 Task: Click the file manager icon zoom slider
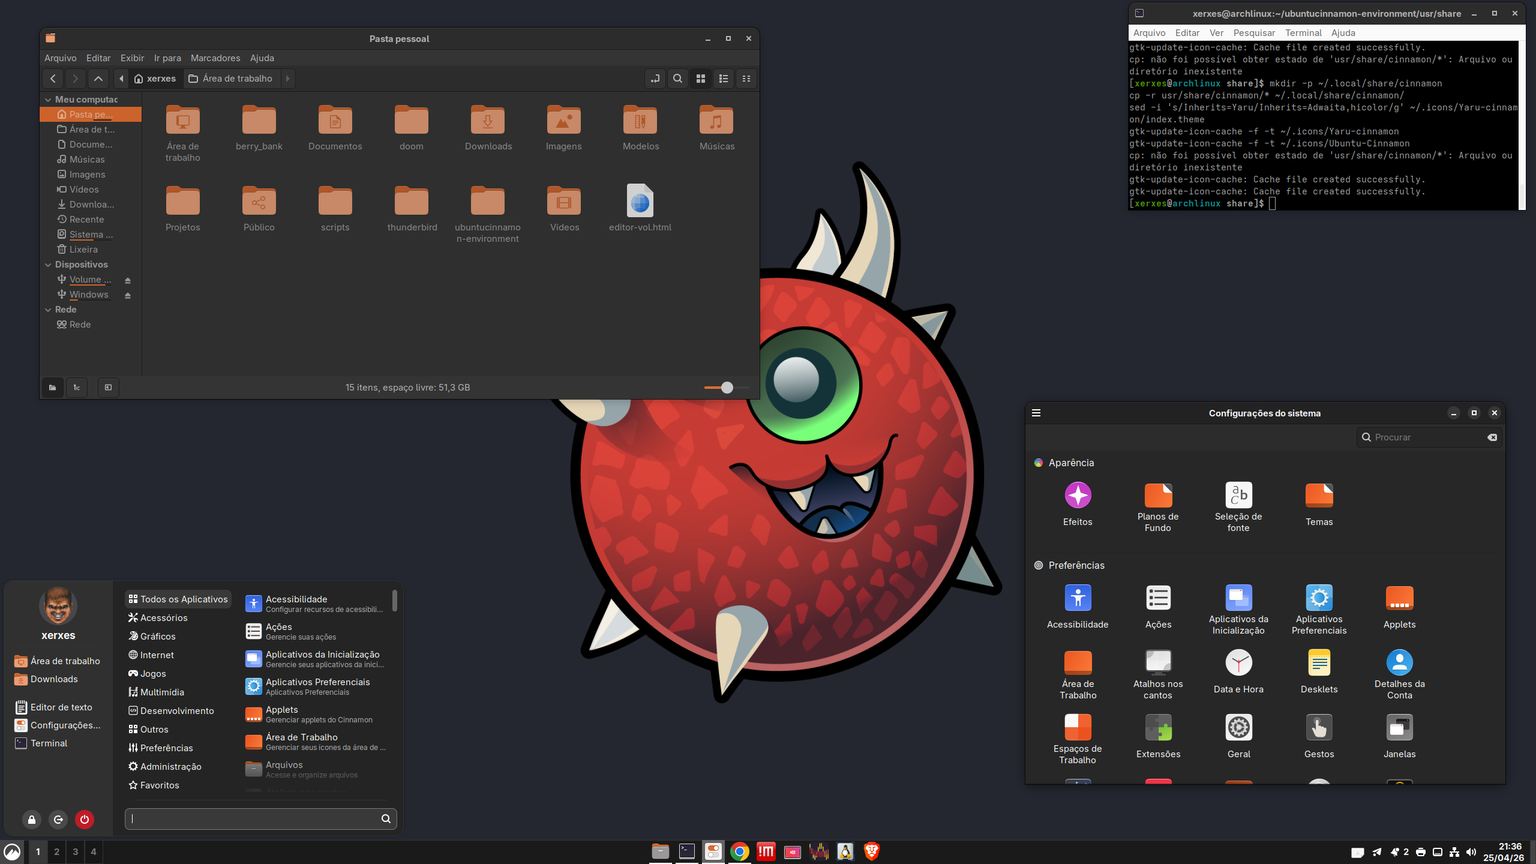point(726,387)
